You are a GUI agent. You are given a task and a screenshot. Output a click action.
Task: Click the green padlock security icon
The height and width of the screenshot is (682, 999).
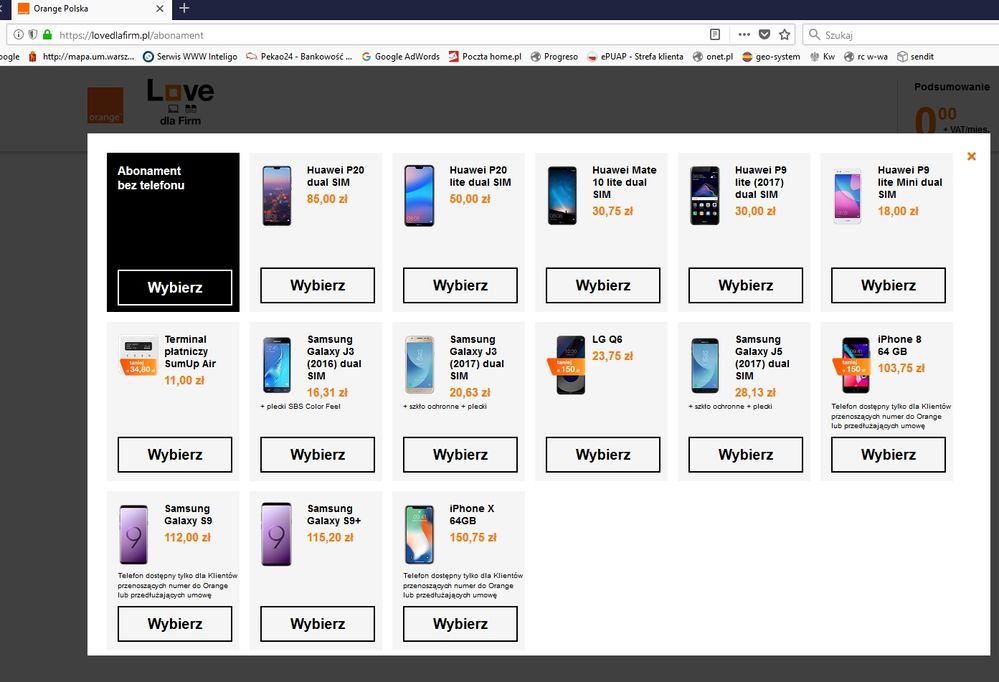pos(47,34)
